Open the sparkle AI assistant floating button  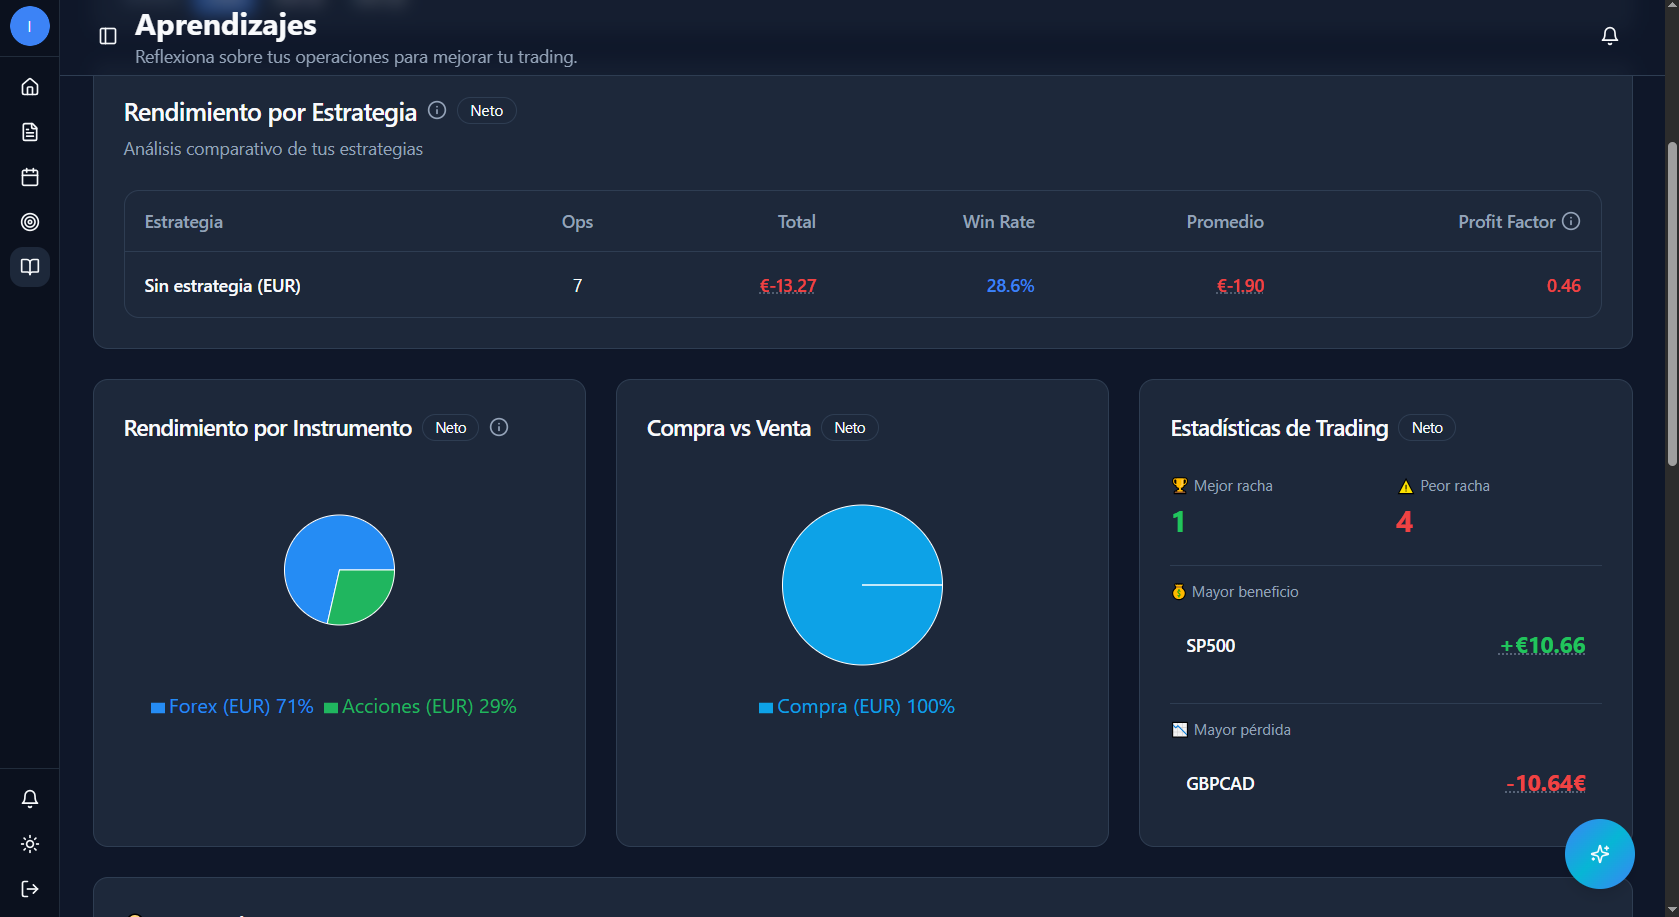click(1599, 853)
